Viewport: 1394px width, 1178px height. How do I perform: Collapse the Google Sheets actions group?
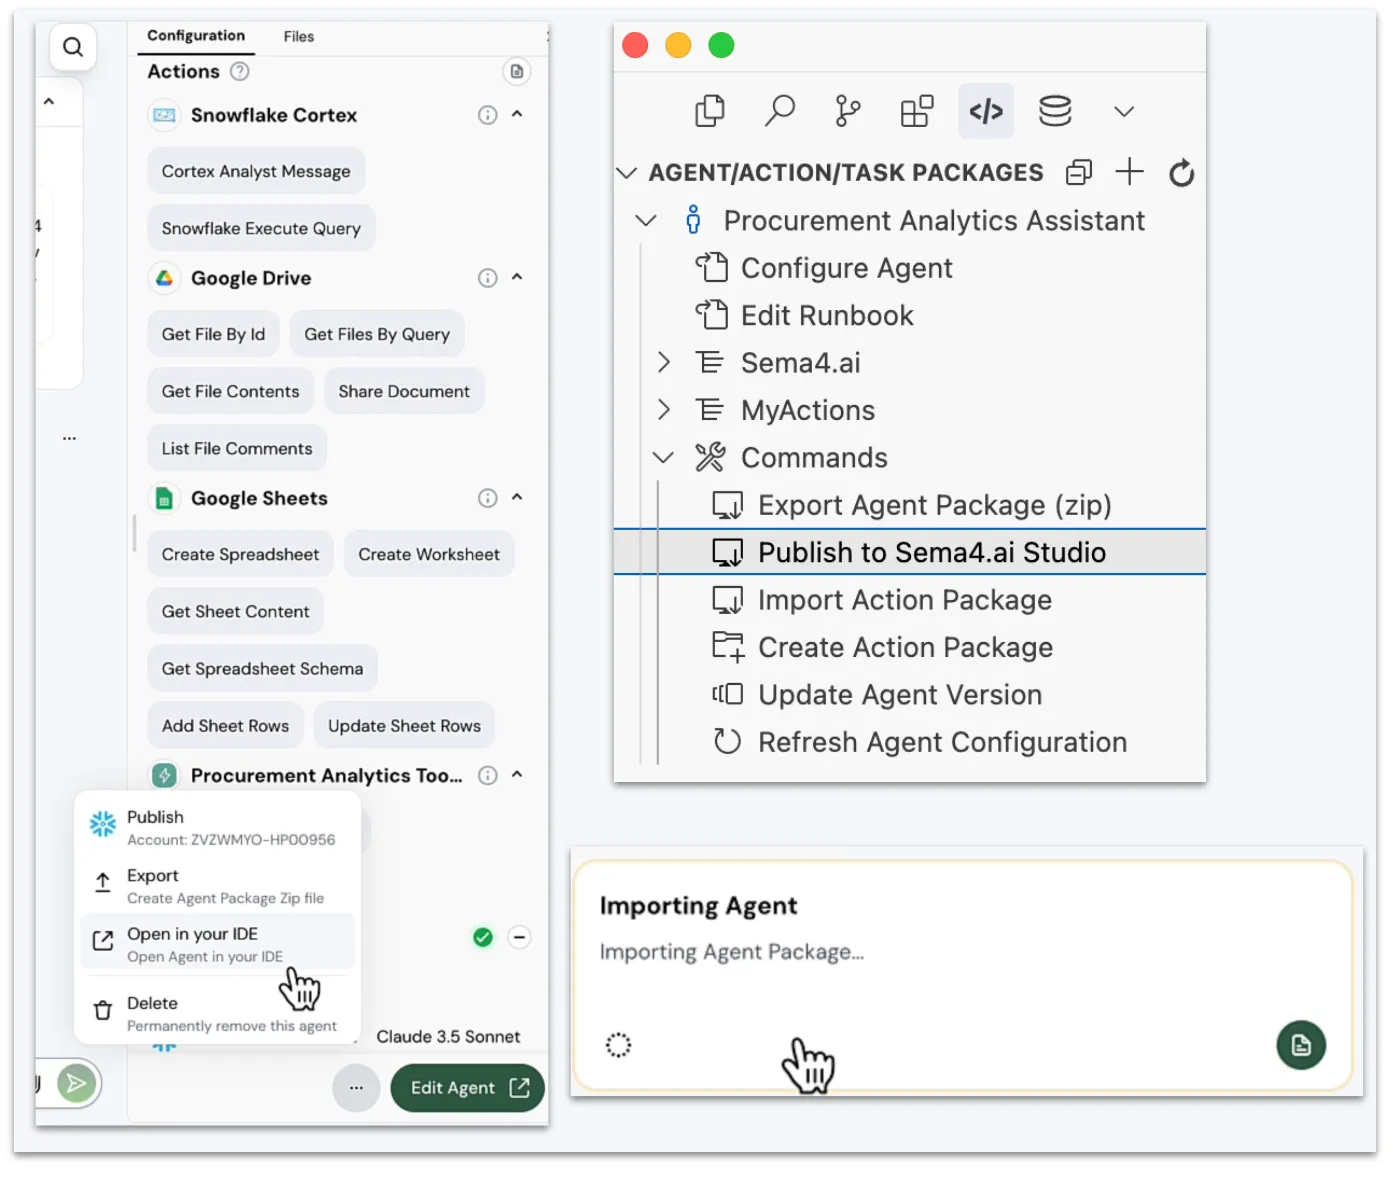pyautogui.click(x=517, y=497)
